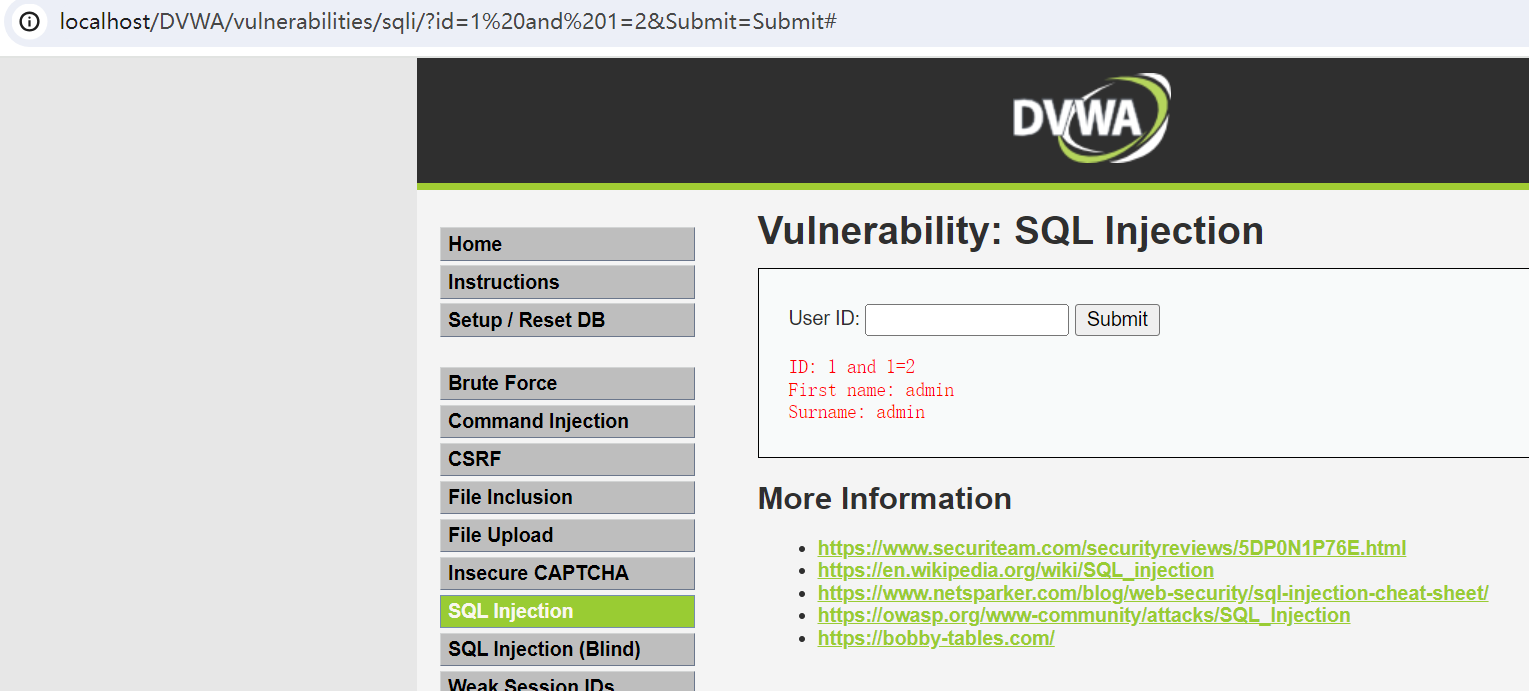
Task: Go to Brute Force vulnerability page
Action: pyautogui.click(x=567, y=383)
